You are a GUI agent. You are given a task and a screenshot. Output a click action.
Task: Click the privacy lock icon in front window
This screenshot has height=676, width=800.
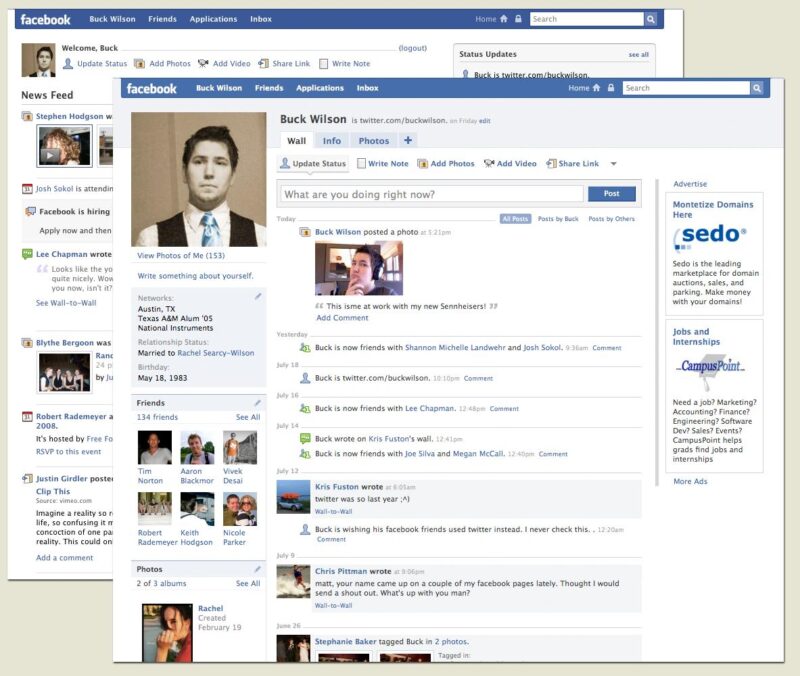click(x=611, y=88)
